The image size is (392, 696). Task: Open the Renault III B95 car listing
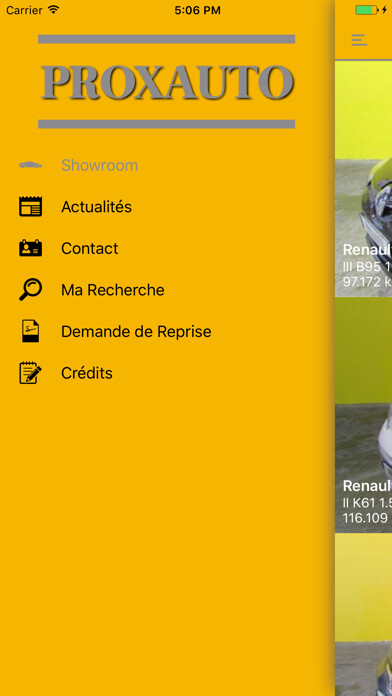[364, 178]
